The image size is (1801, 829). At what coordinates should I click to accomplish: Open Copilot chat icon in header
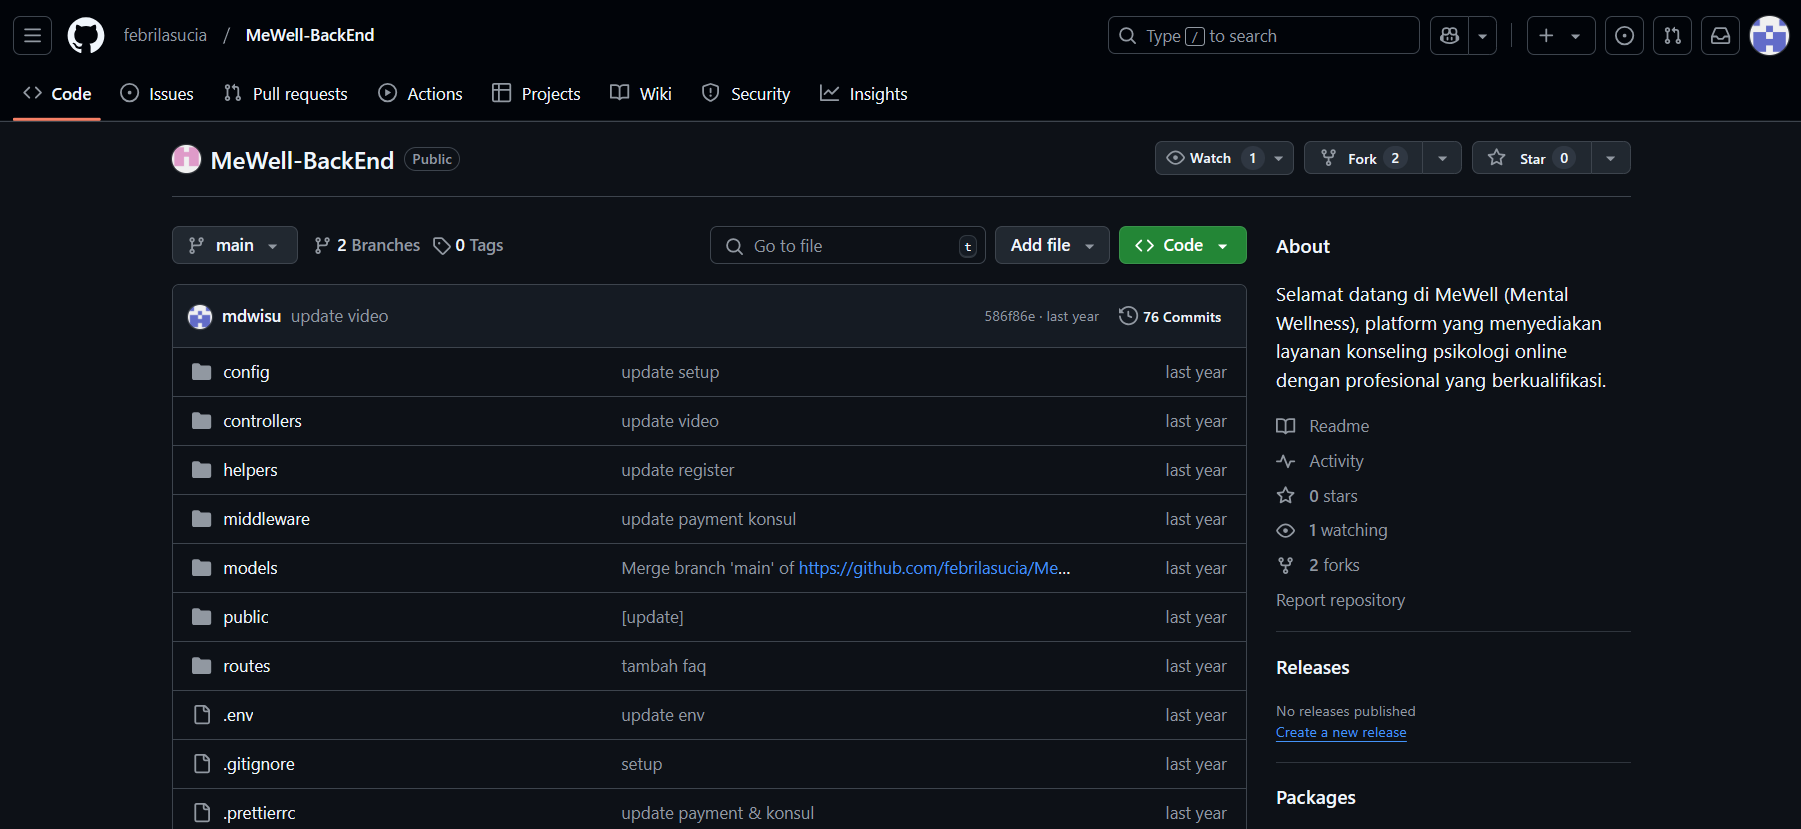(x=1449, y=36)
